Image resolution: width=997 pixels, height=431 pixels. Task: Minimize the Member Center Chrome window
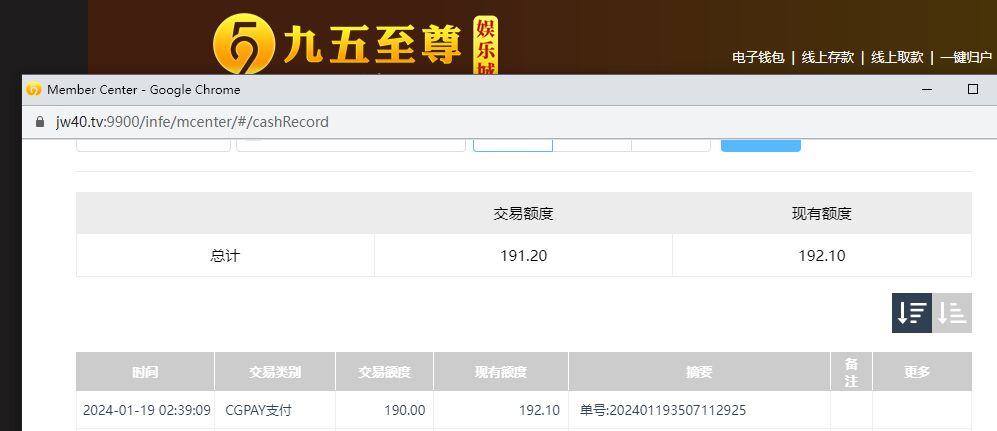pyautogui.click(x=927, y=90)
